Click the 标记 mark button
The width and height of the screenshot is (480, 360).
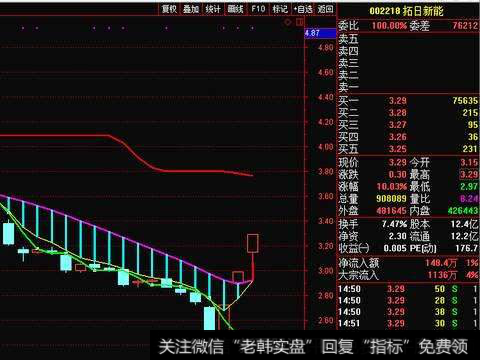(x=280, y=9)
